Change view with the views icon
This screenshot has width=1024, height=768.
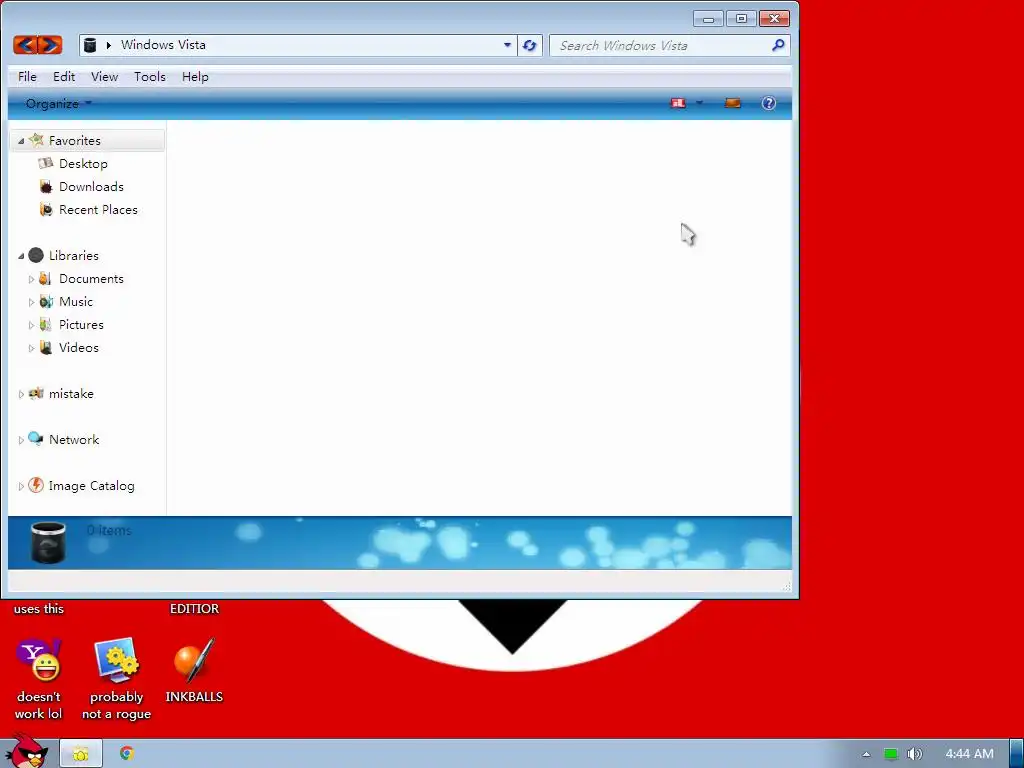pos(679,103)
